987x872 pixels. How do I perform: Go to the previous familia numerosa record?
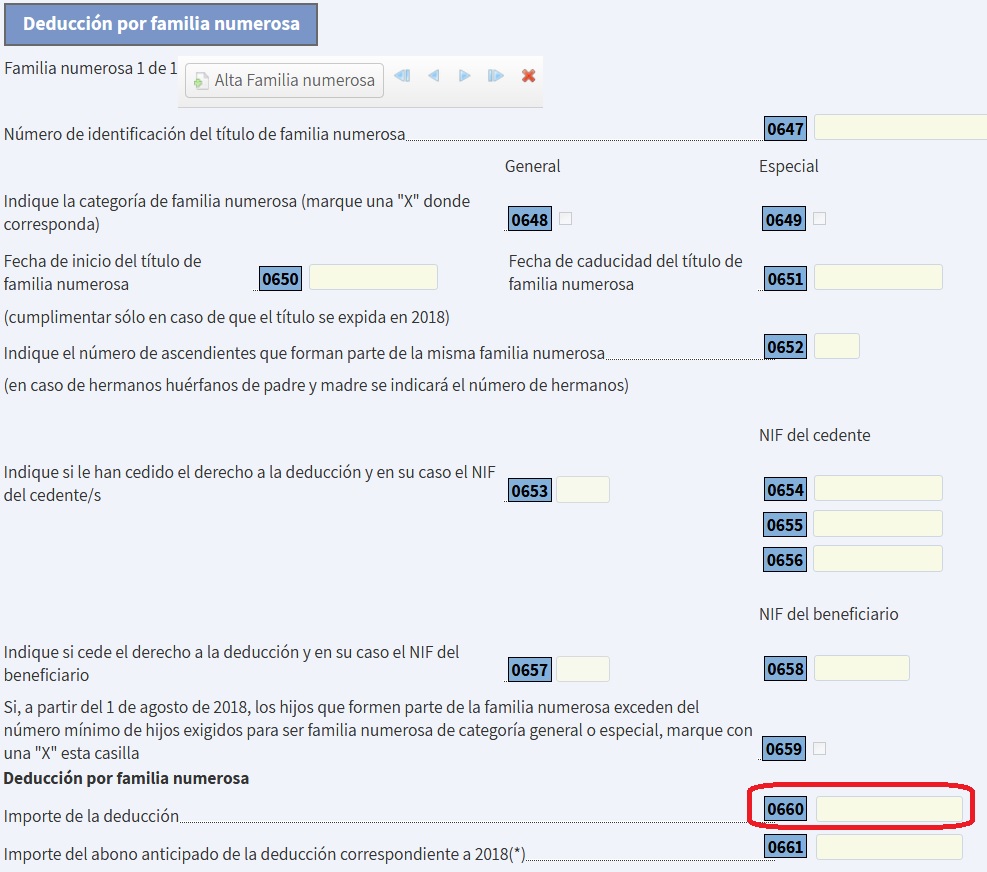click(x=433, y=76)
